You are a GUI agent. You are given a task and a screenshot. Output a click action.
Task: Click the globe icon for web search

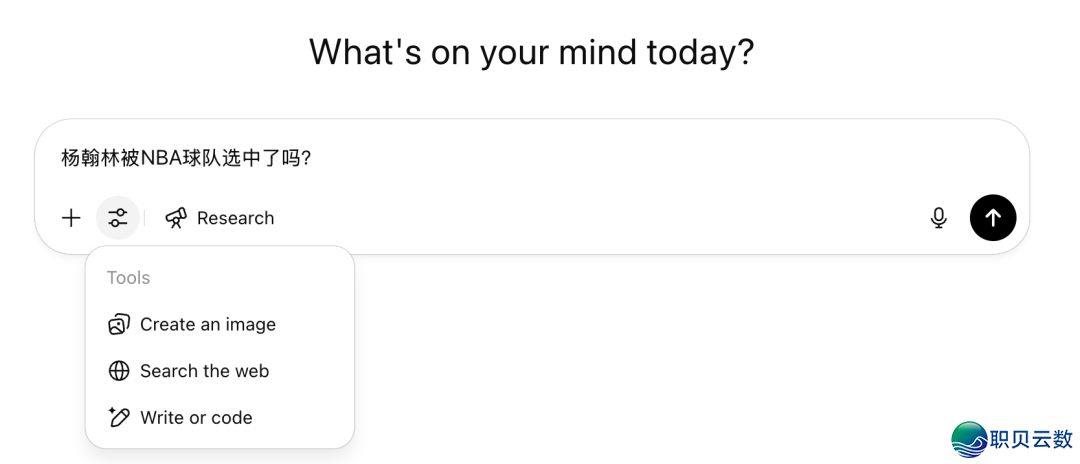(x=119, y=371)
